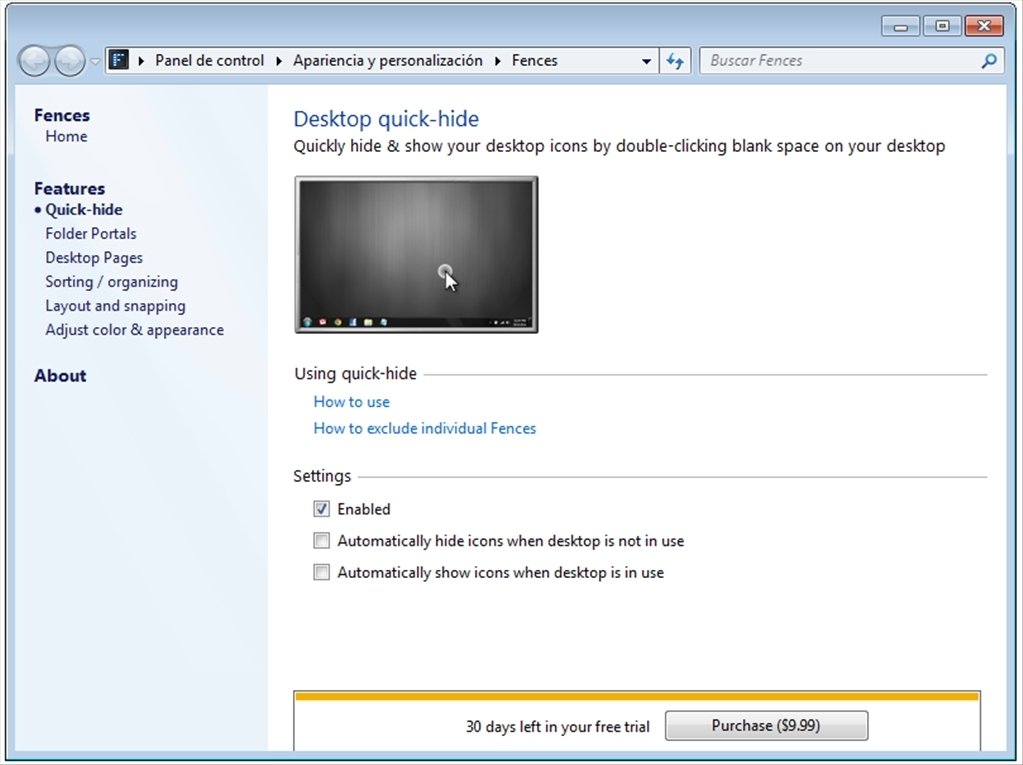Viewport: 1023px width, 765px height.
Task: Go back with the Back arrow button
Action: (x=34, y=61)
